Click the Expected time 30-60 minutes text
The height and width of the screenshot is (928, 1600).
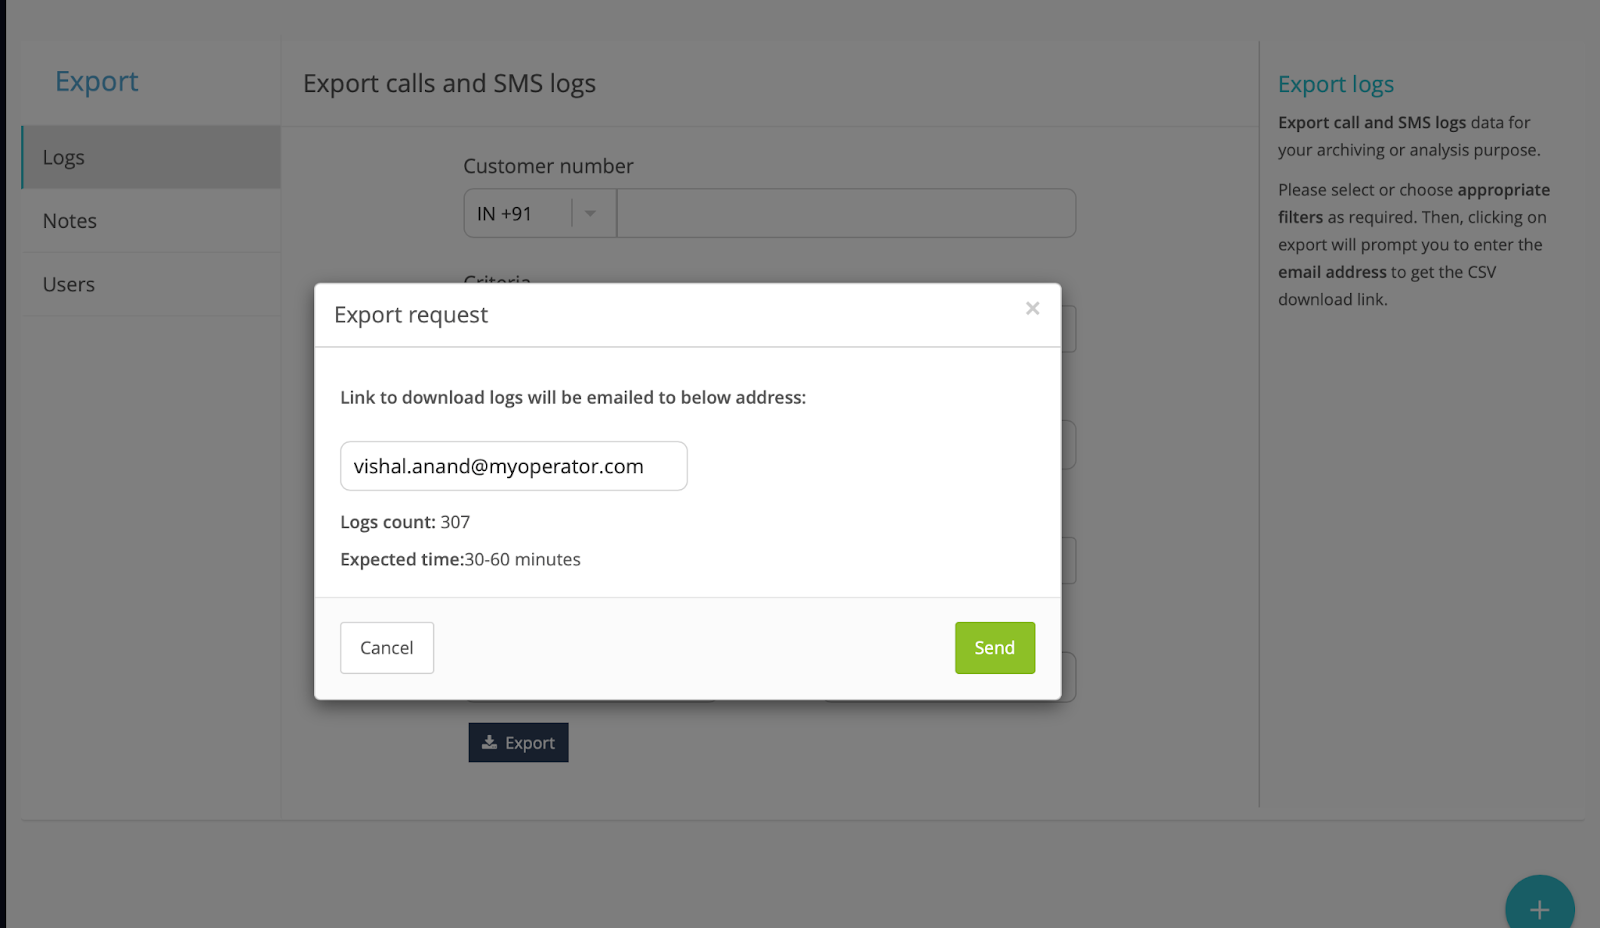coord(460,559)
